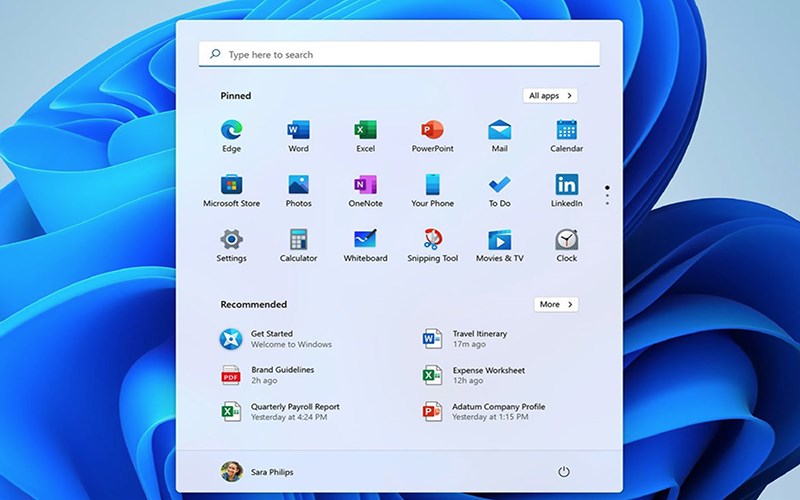This screenshot has width=800, height=500.
Task: Open Adatum Company Profile presentation
Action: (483, 412)
